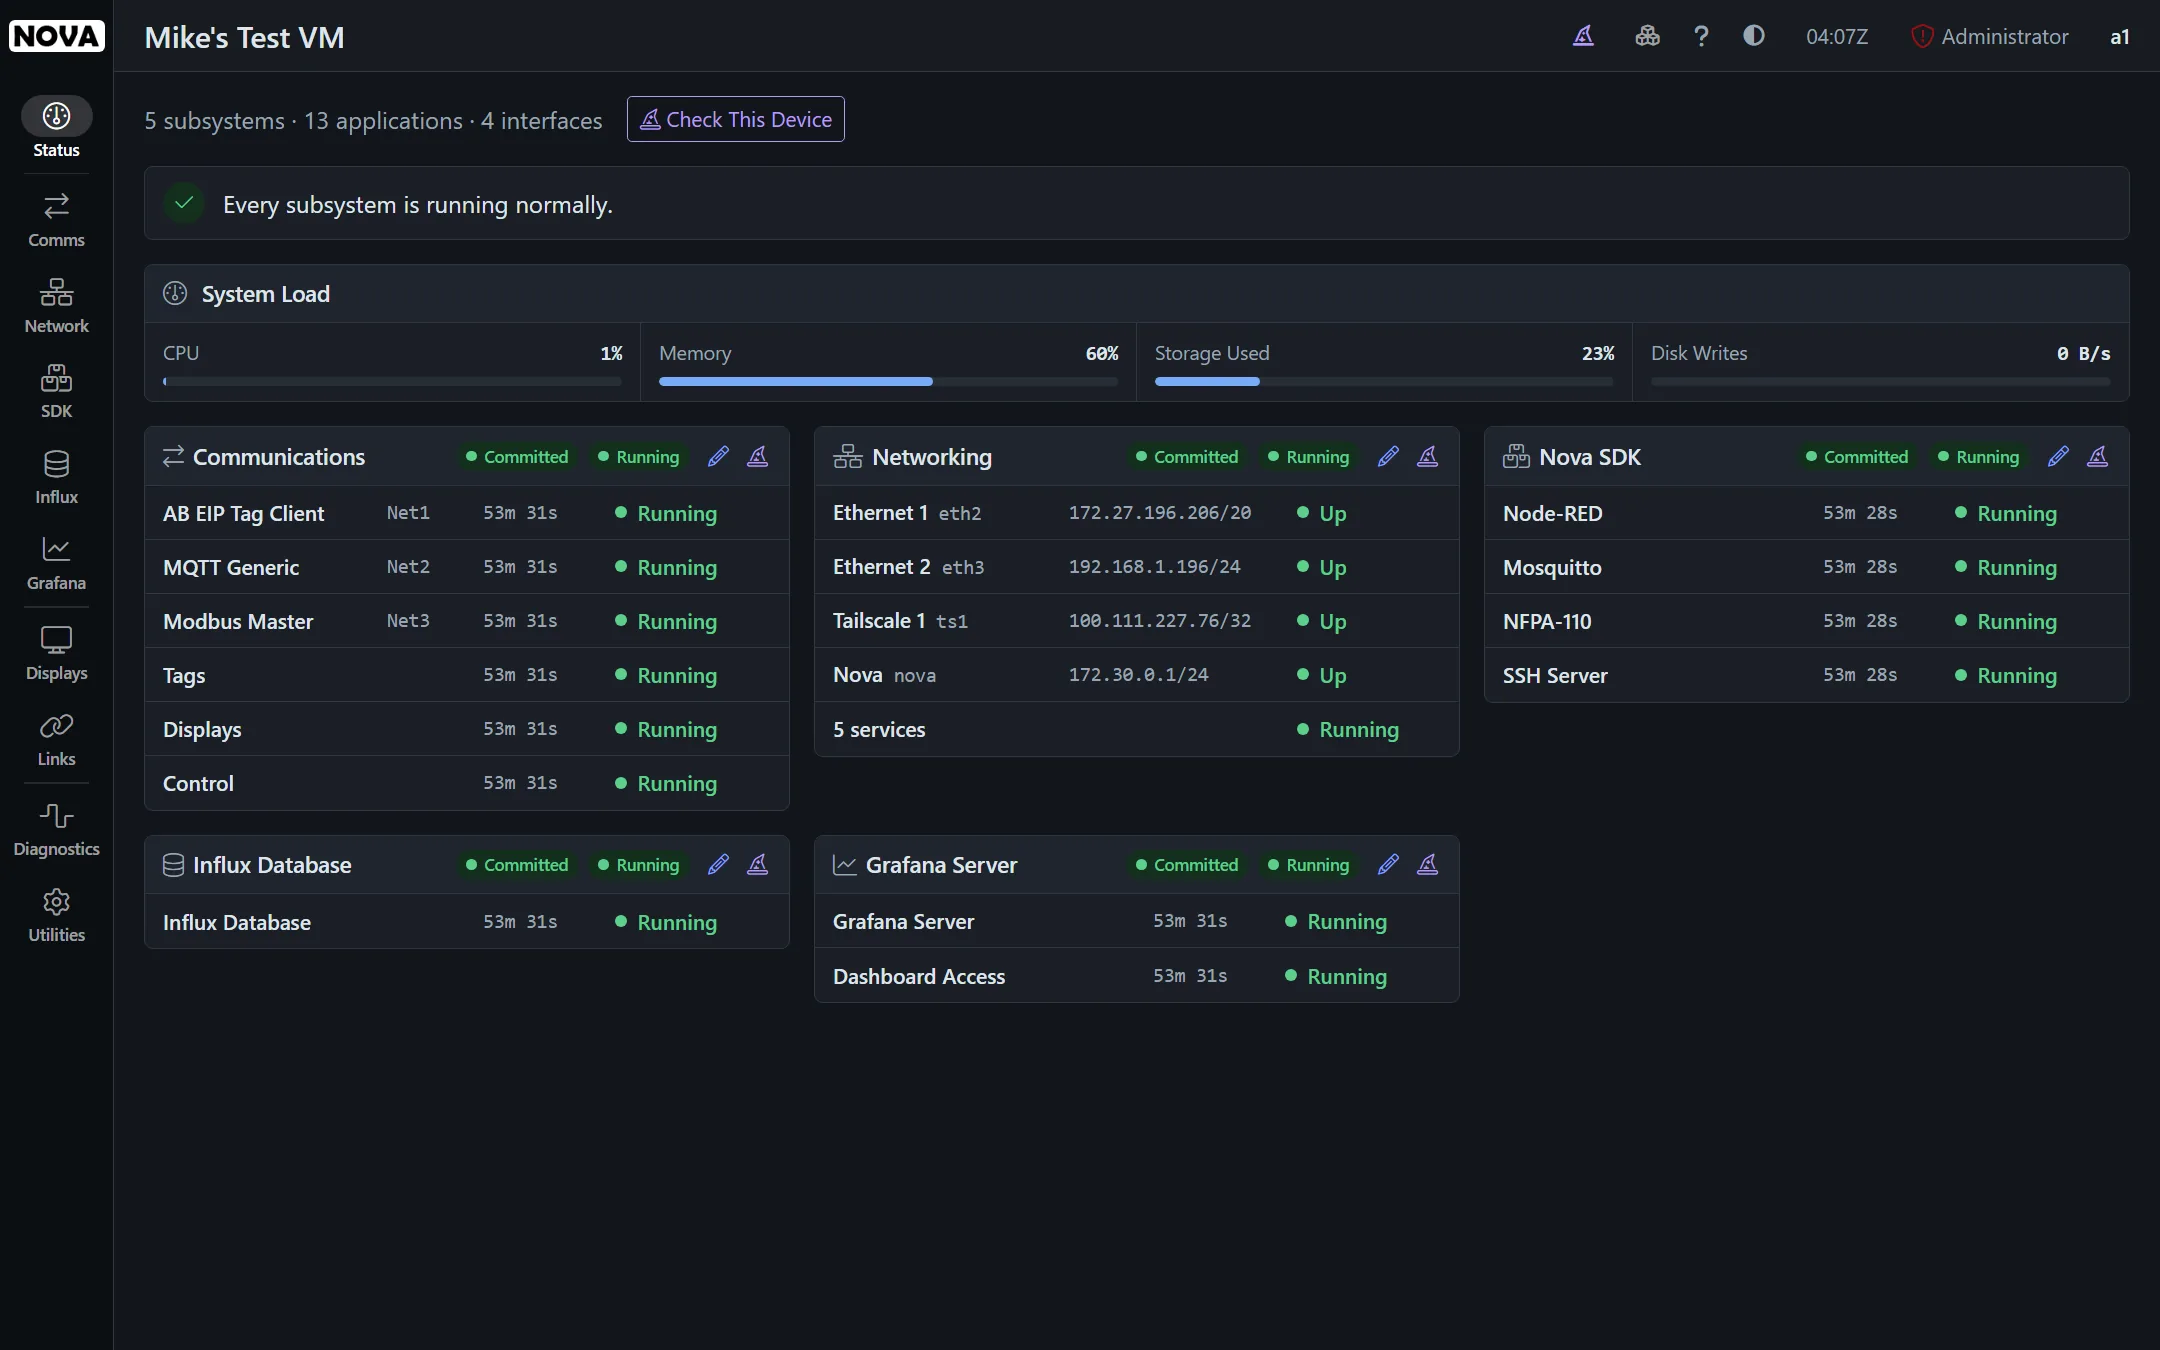Select the Tailscale 1 interface row
The height and width of the screenshot is (1350, 2160).
[x=1137, y=621]
